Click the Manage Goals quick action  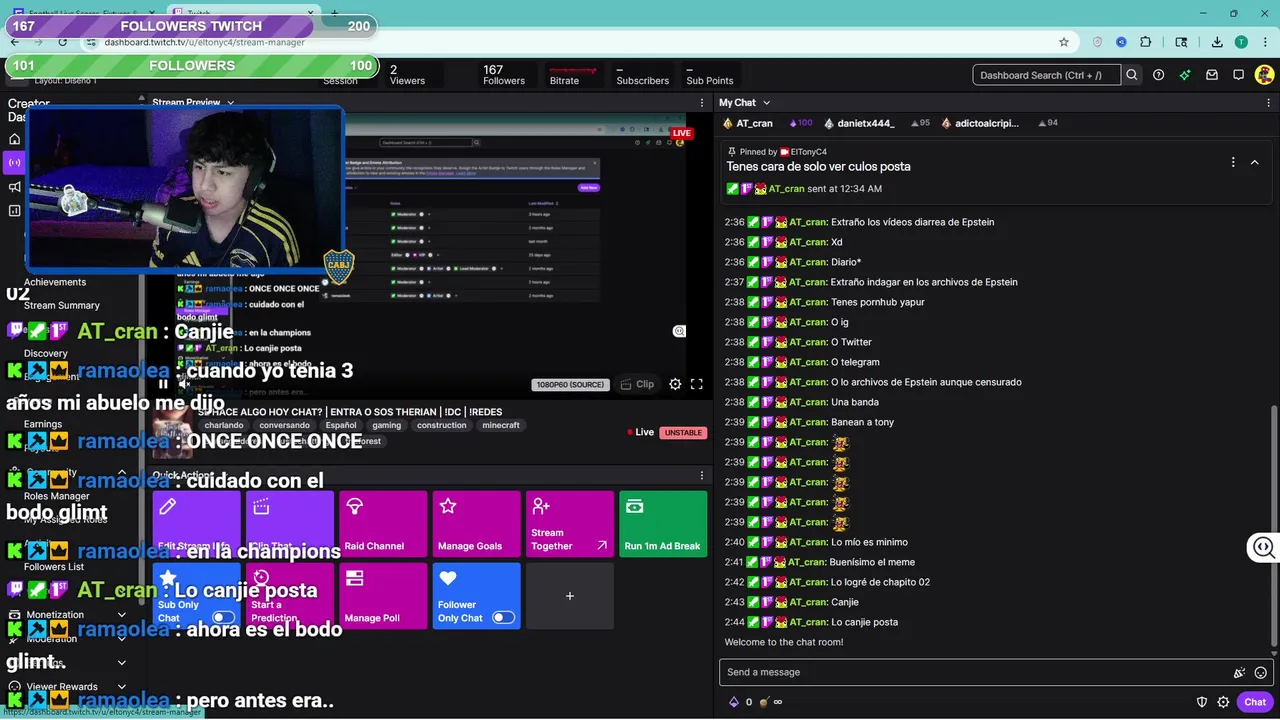click(477, 524)
